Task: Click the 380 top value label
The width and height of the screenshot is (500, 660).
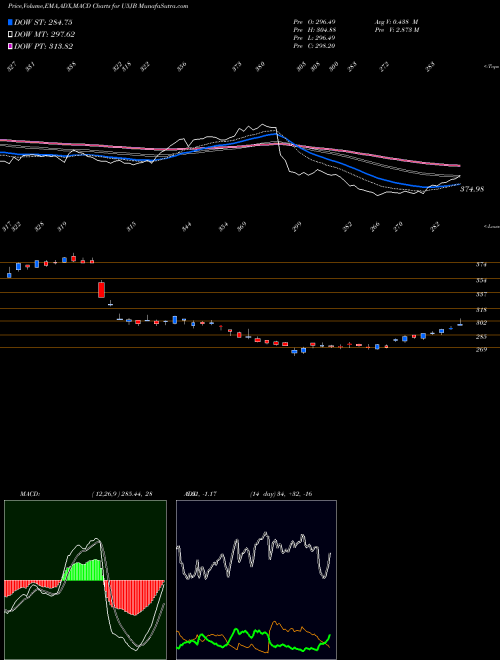Action: click(260, 66)
